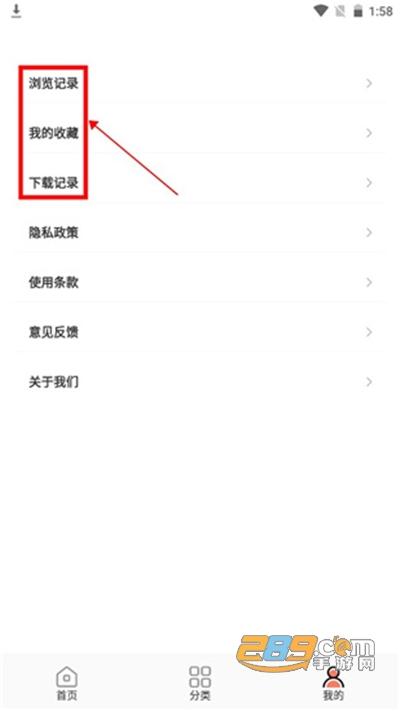The height and width of the screenshot is (711, 400).
Task: Open 隐私政策 privacy policy
Action: click(200, 233)
